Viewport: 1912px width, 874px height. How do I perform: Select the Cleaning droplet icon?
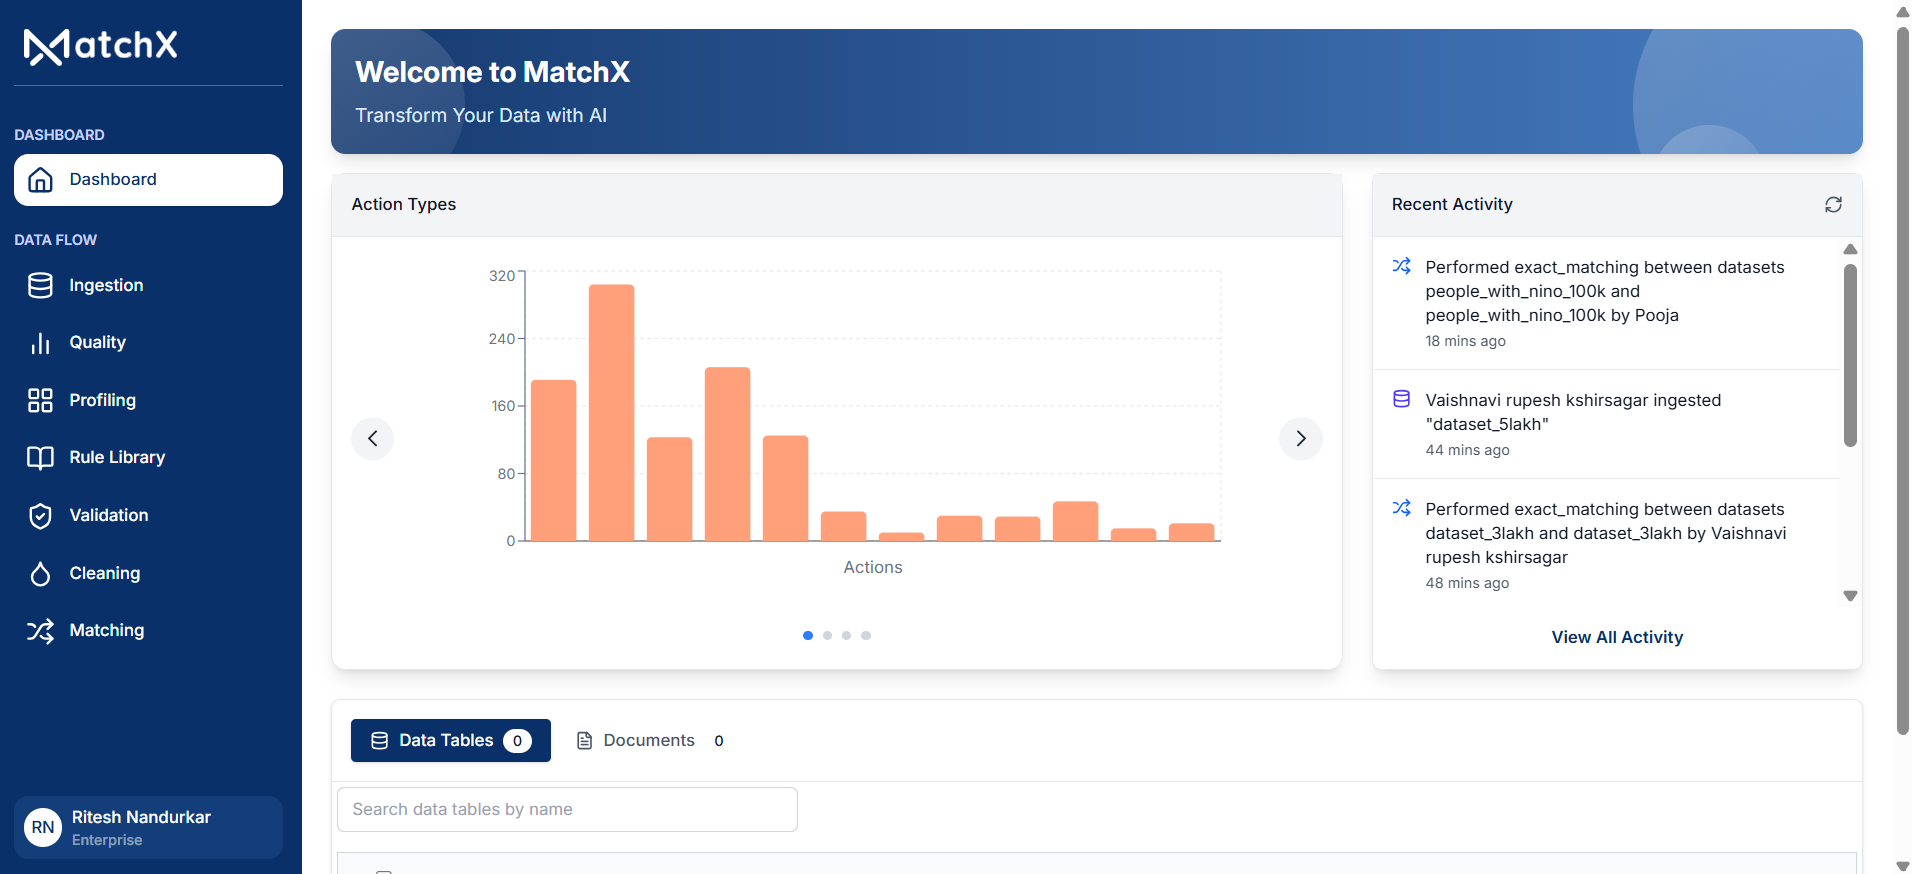point(40,574)
